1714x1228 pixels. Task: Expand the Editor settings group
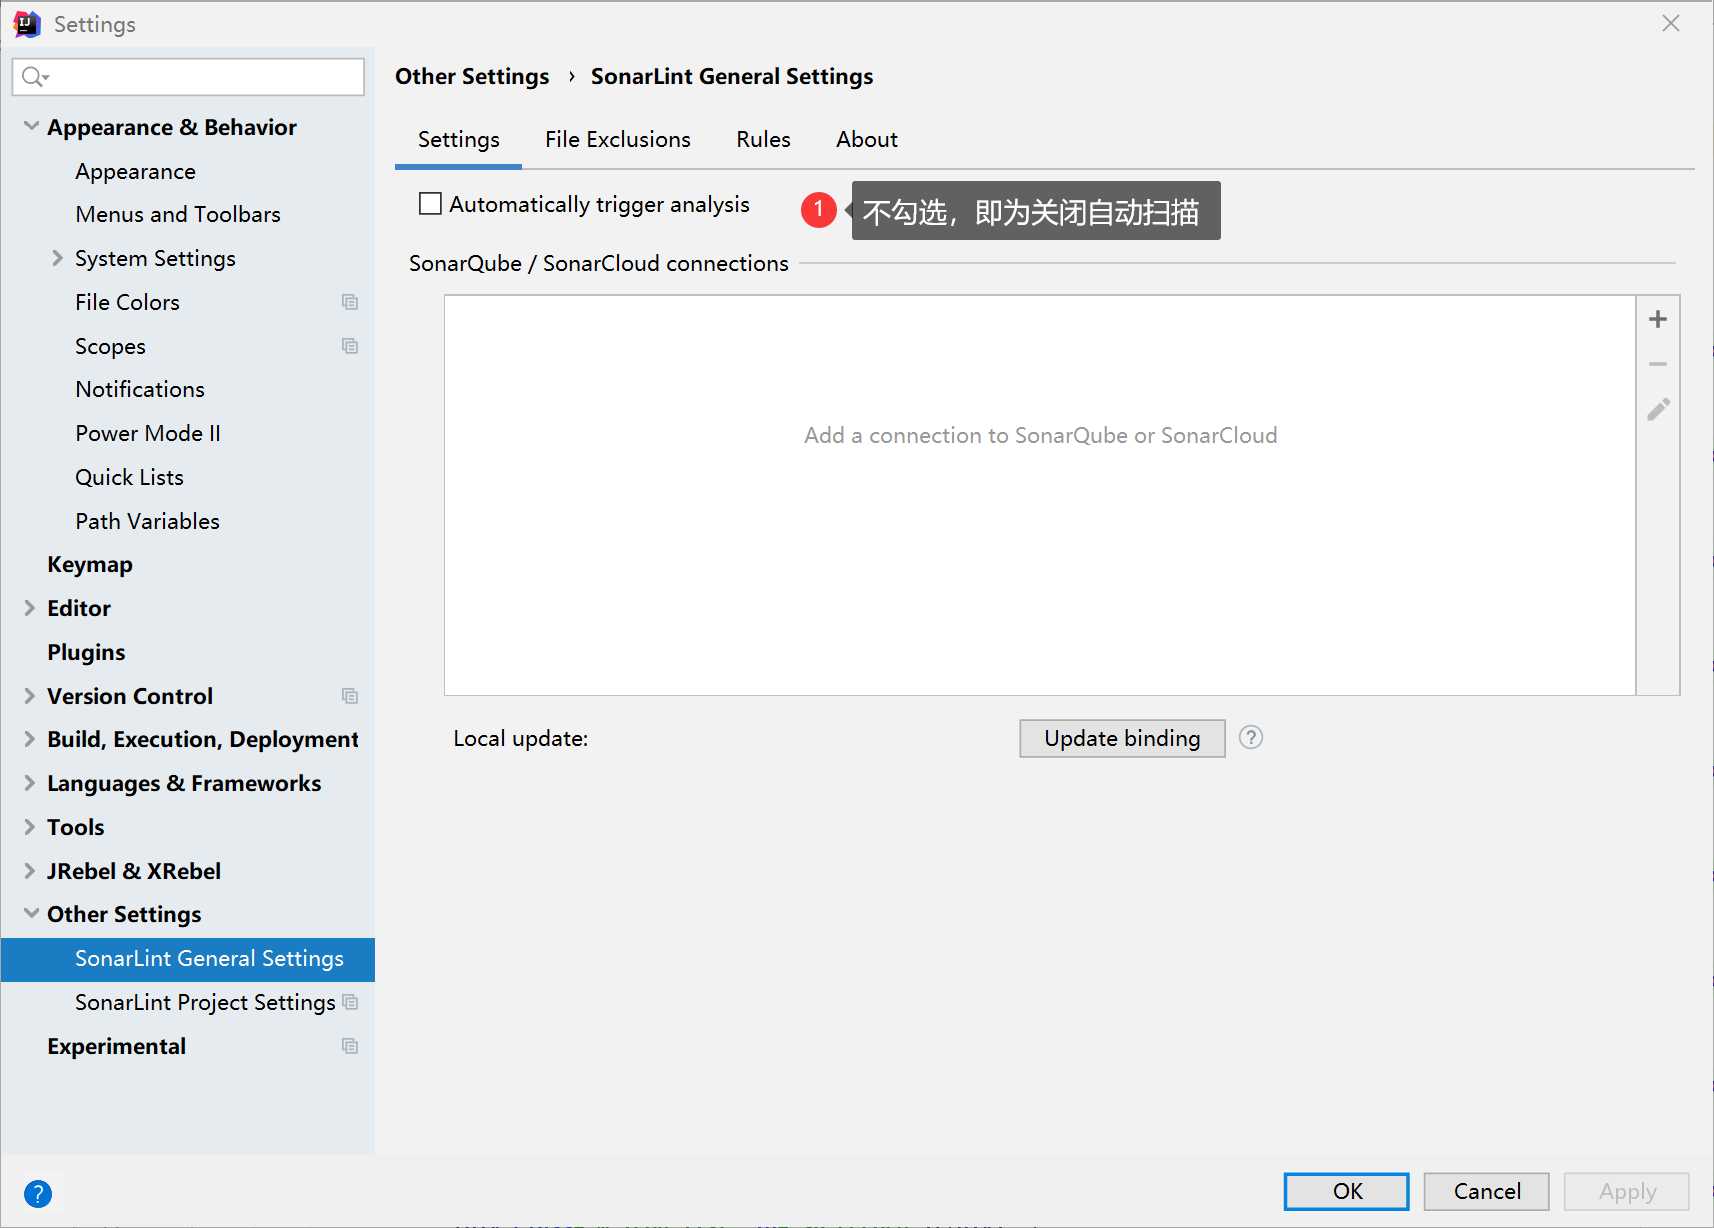tap(30, 608)
